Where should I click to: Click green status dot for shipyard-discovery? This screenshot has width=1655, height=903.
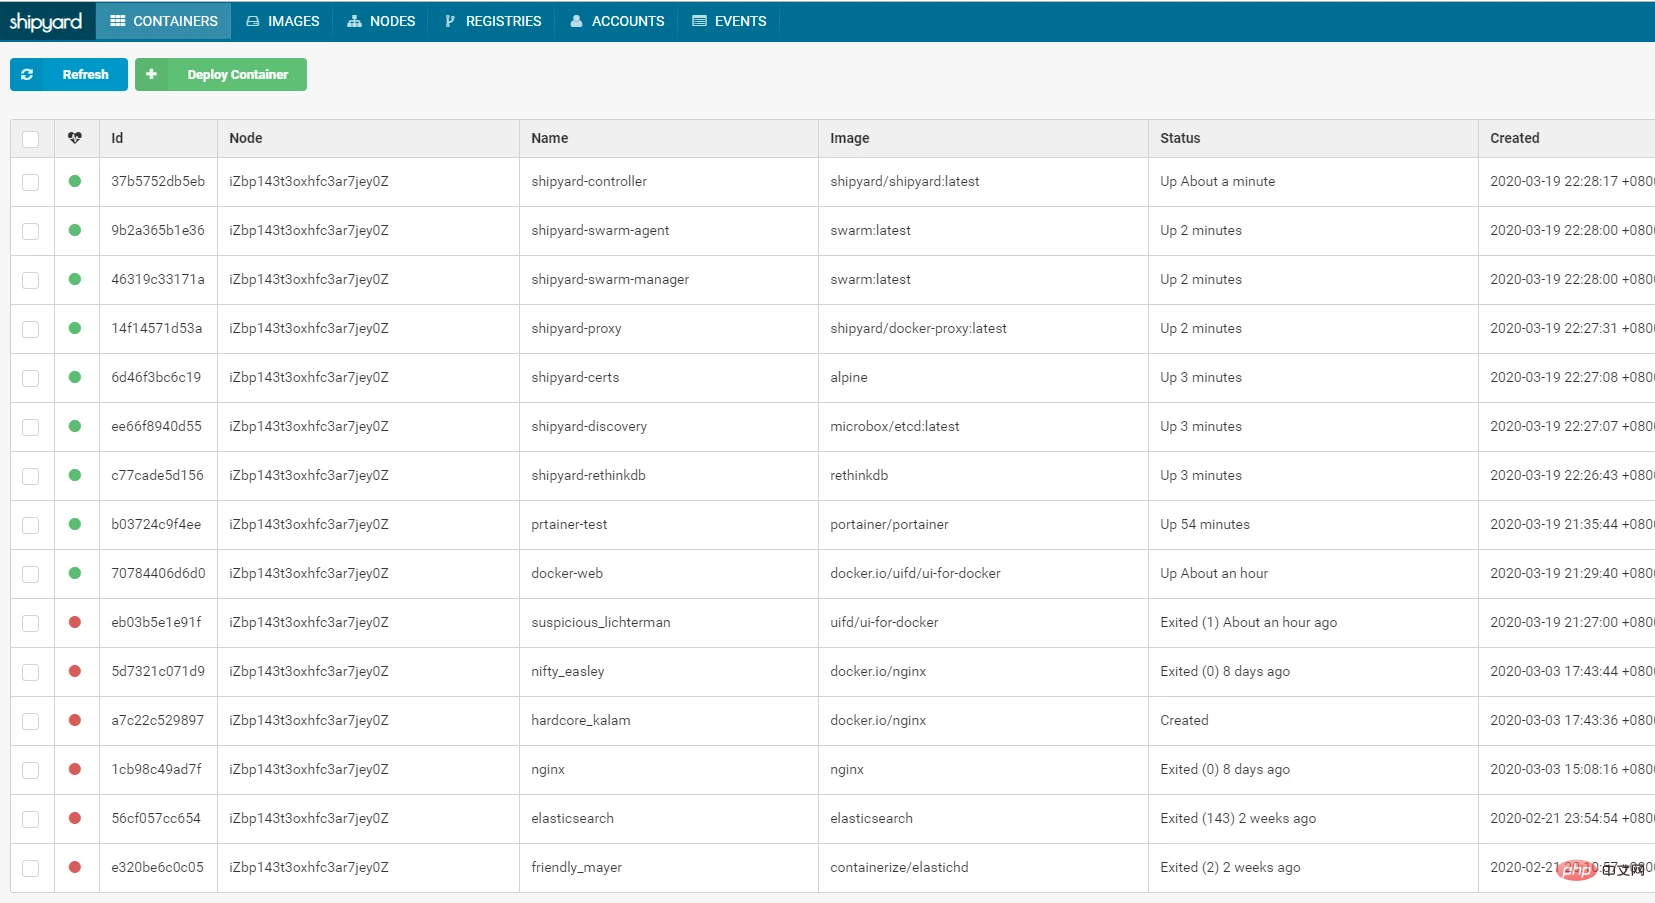tap(75, 426)
